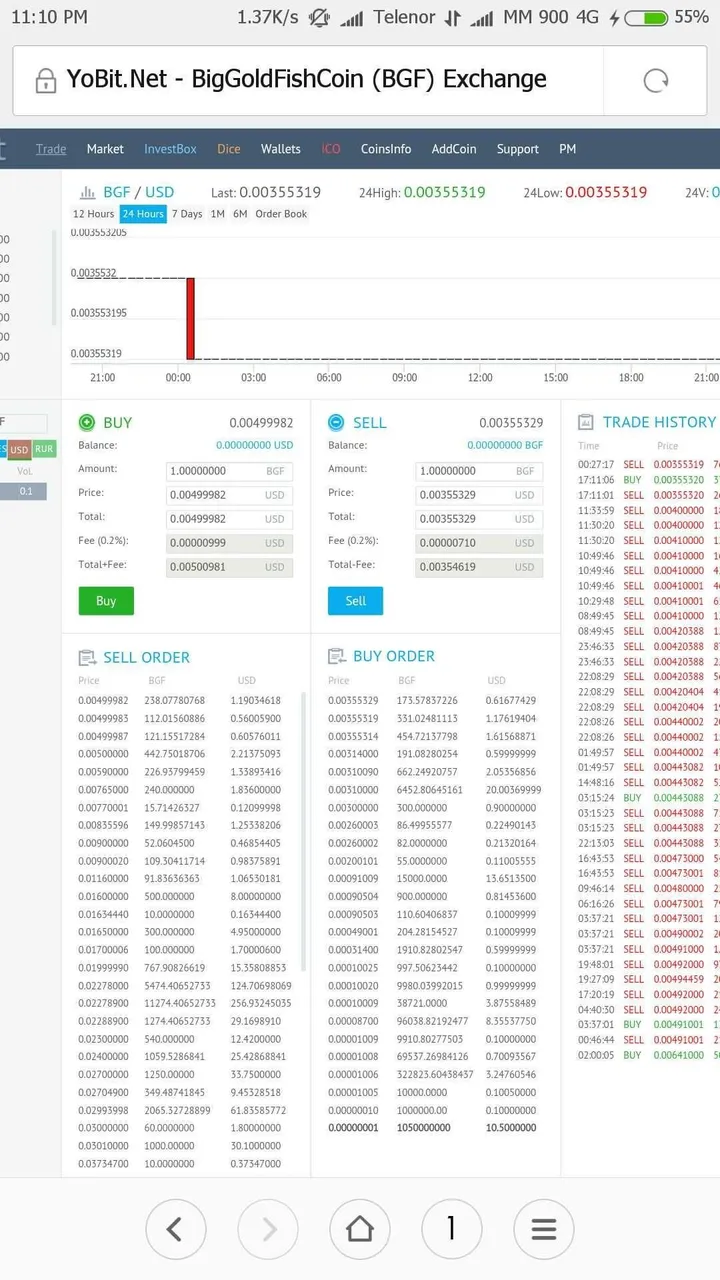Open the Market menu item
Screen dimensions: 720x1280
point(105,149)
